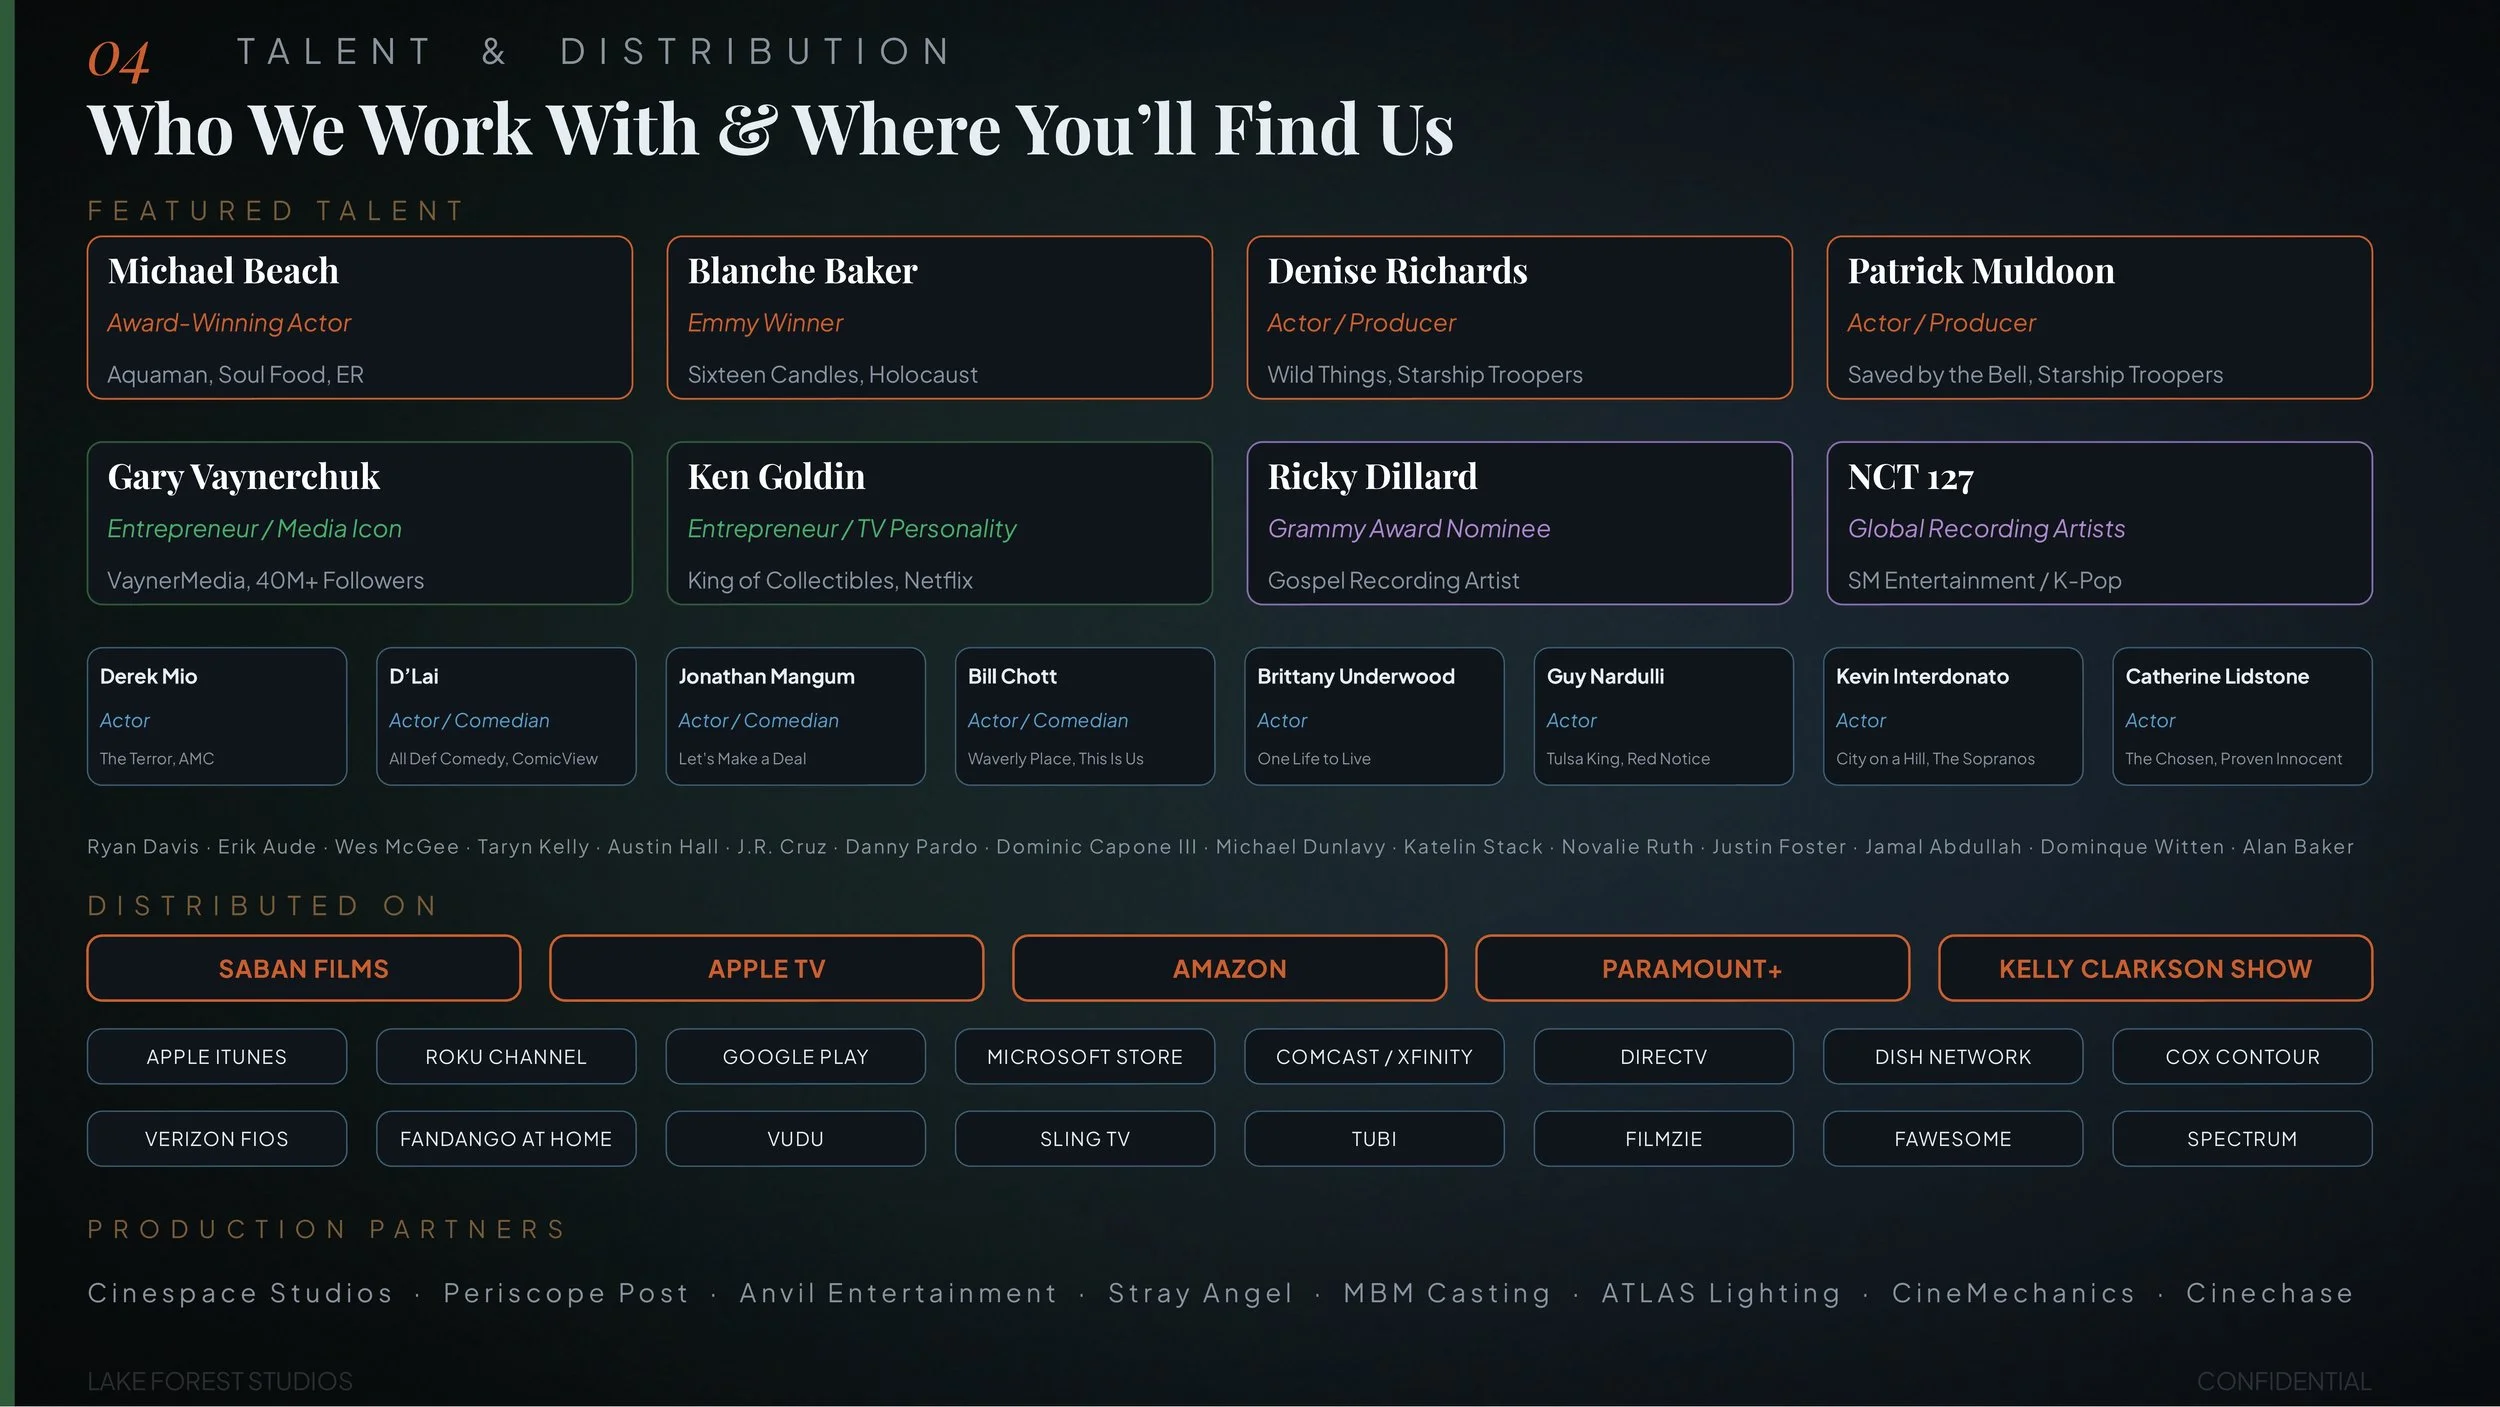
Task: Choose the Google Play pill
Action: click(796, 1056)
